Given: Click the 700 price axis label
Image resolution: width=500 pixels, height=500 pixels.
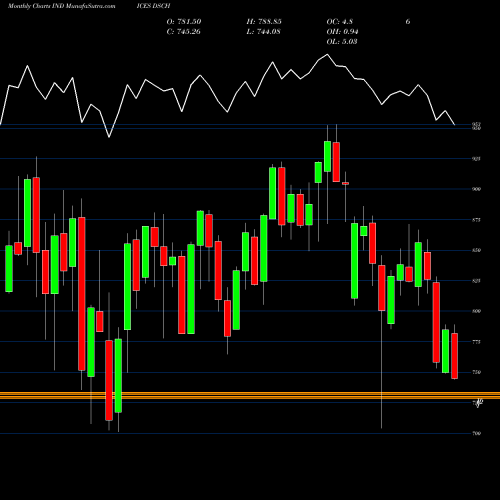Looking at the screenshot, I should (476, 433).
